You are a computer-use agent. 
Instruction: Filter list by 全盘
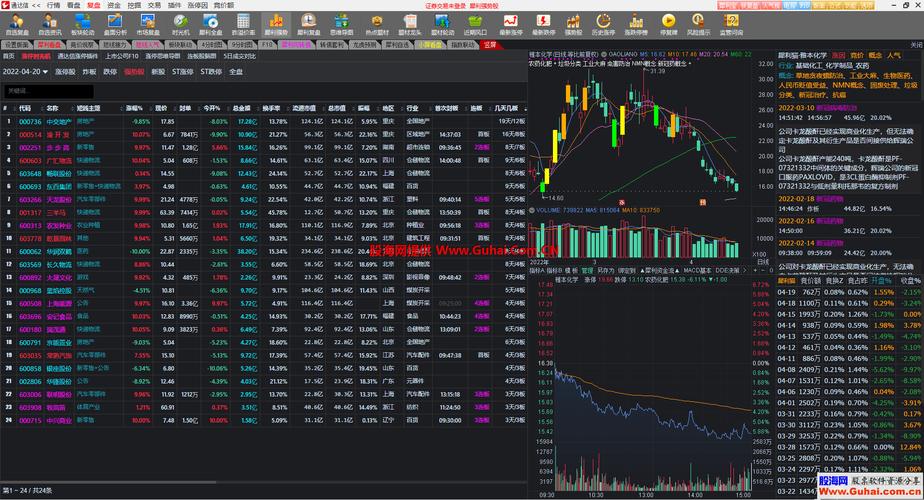pos(236,71)
